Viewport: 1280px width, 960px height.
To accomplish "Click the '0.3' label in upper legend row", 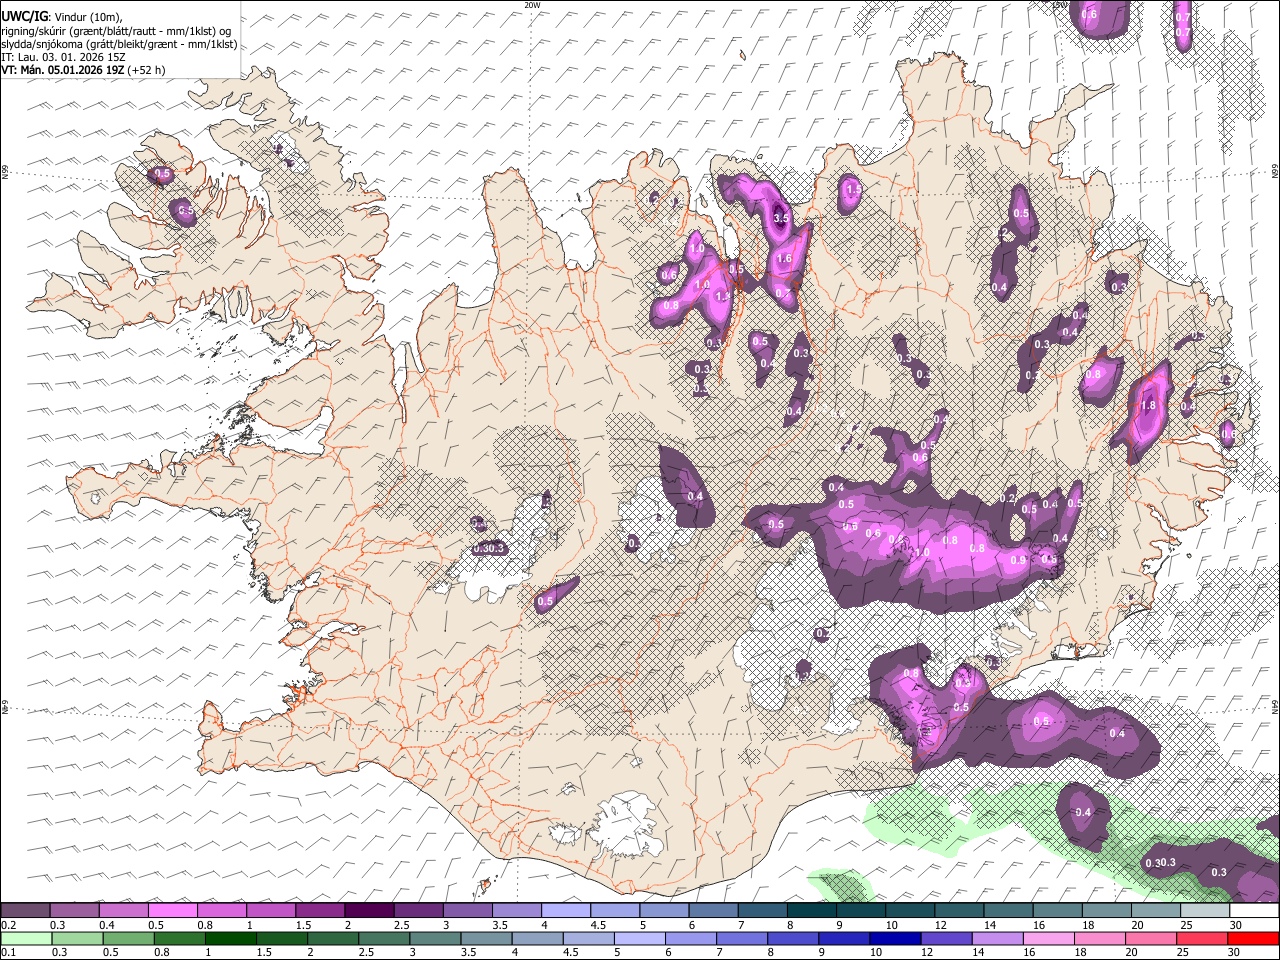I will coord(59,925).
